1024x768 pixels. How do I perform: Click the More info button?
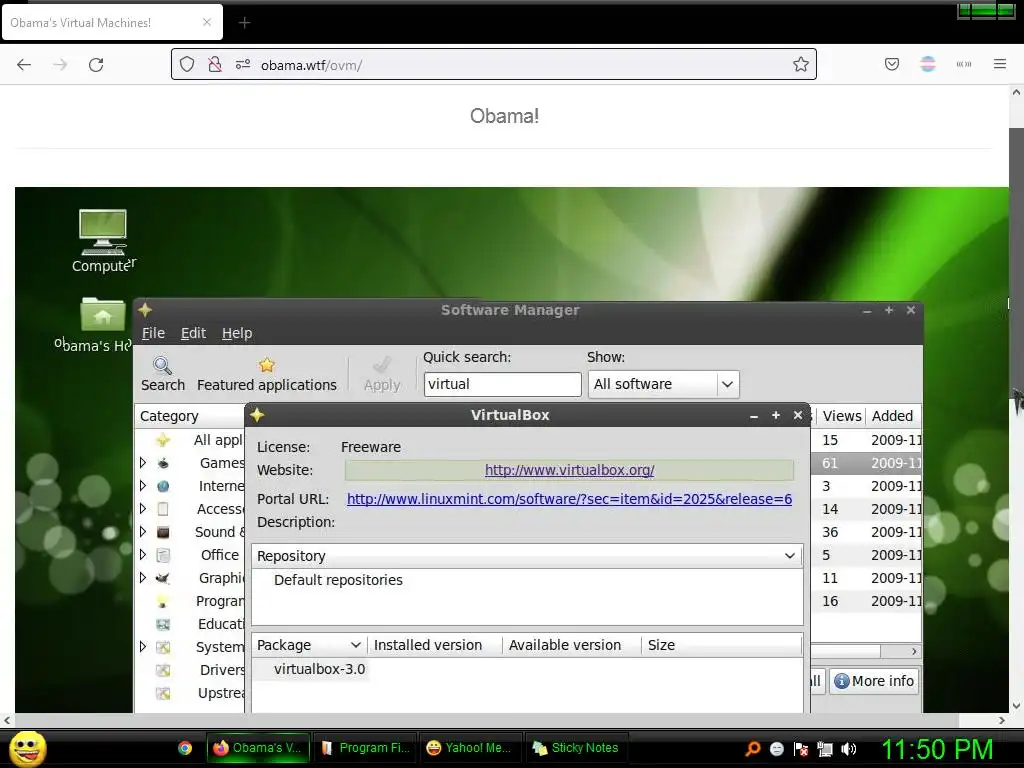pos(874,681)
